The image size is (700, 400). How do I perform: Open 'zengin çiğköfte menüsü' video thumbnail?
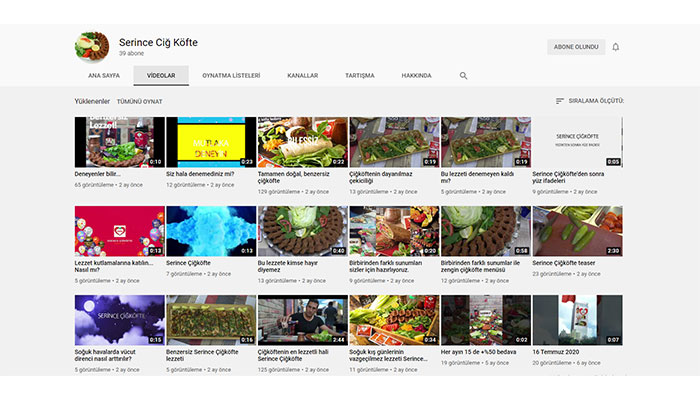click(x=486, y=231)
